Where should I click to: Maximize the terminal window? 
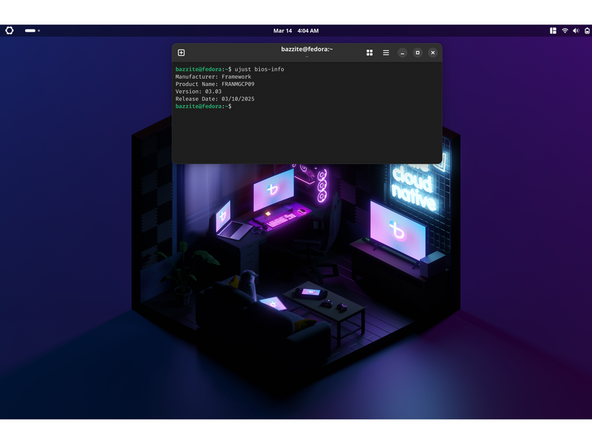pyautogui.click(x=418, y=52)
